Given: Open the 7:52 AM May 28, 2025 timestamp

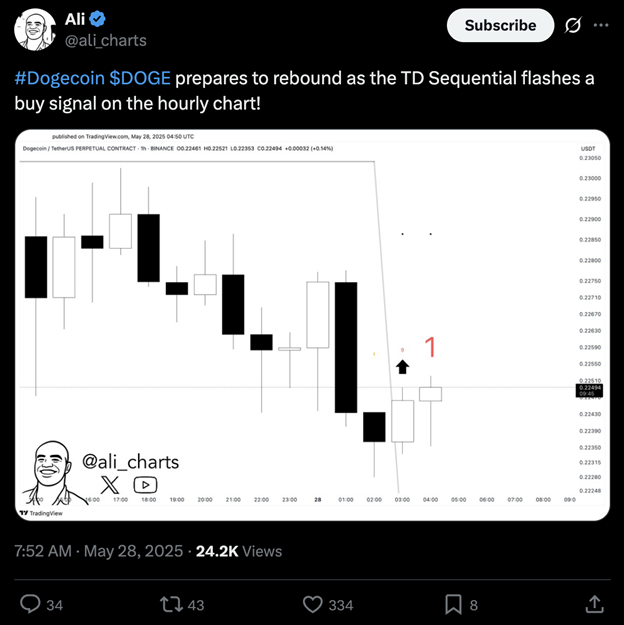Looking at the screenshot, I should pos(99,551).
